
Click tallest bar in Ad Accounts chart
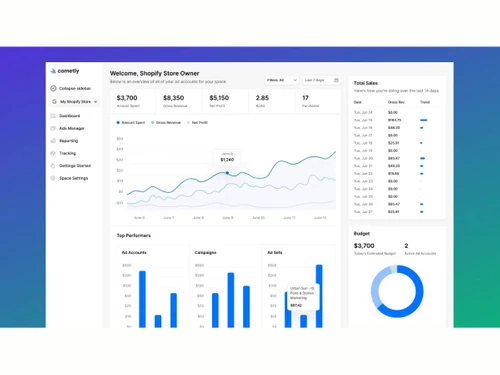pyautogui.click(x=142, y=299)
